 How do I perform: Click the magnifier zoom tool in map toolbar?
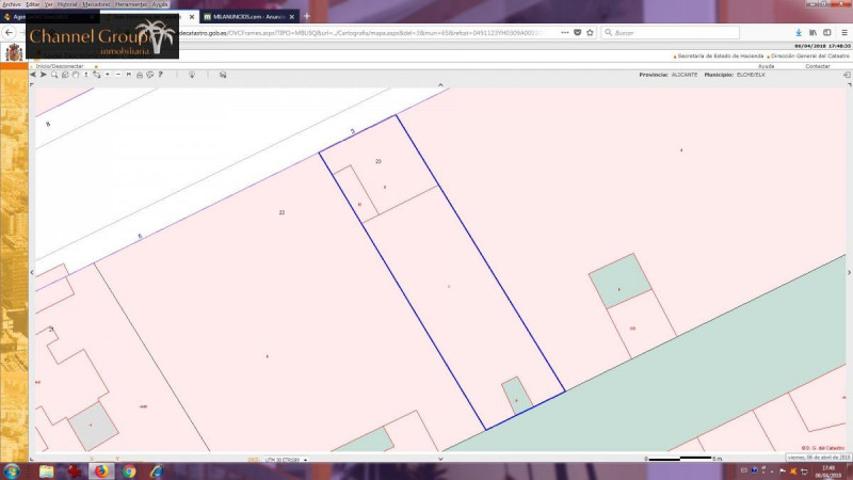(x=54, y=75)
